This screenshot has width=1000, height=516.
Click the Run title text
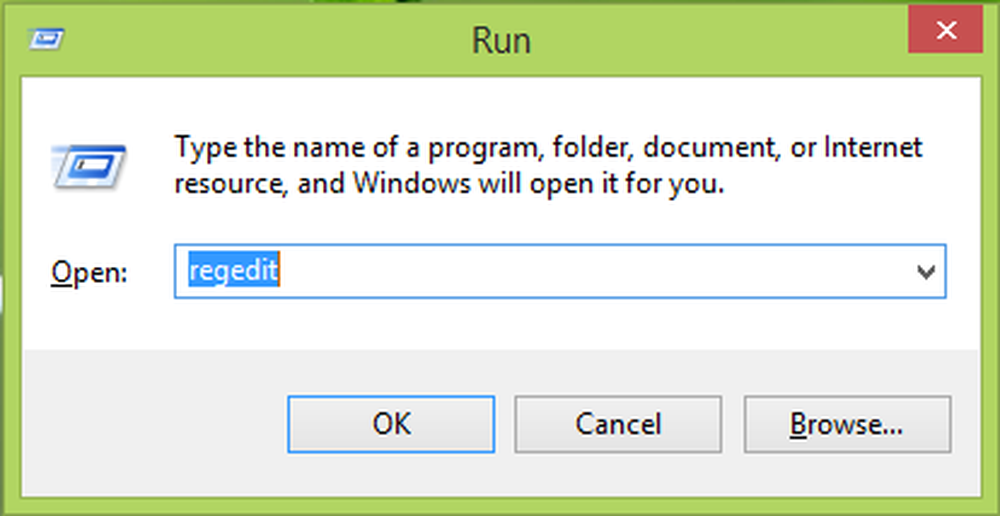[x=501, y=41]
